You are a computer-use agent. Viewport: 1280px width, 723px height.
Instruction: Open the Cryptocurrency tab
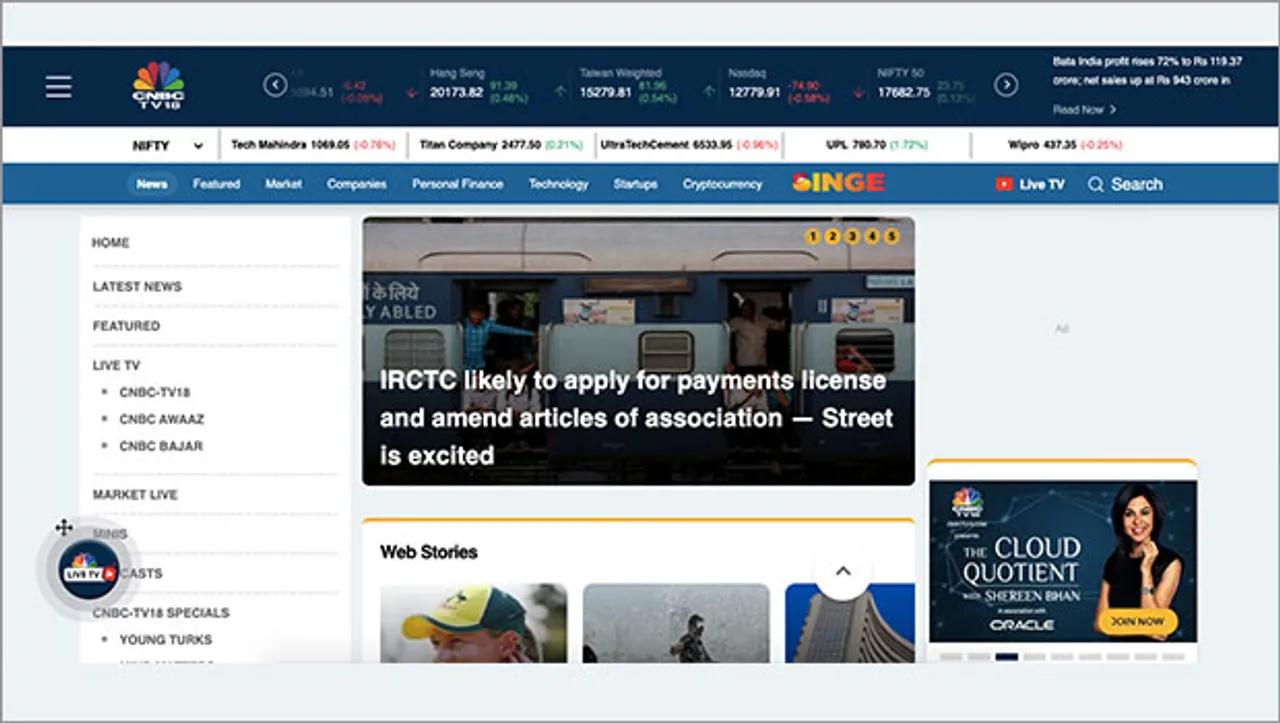[723, 184]
